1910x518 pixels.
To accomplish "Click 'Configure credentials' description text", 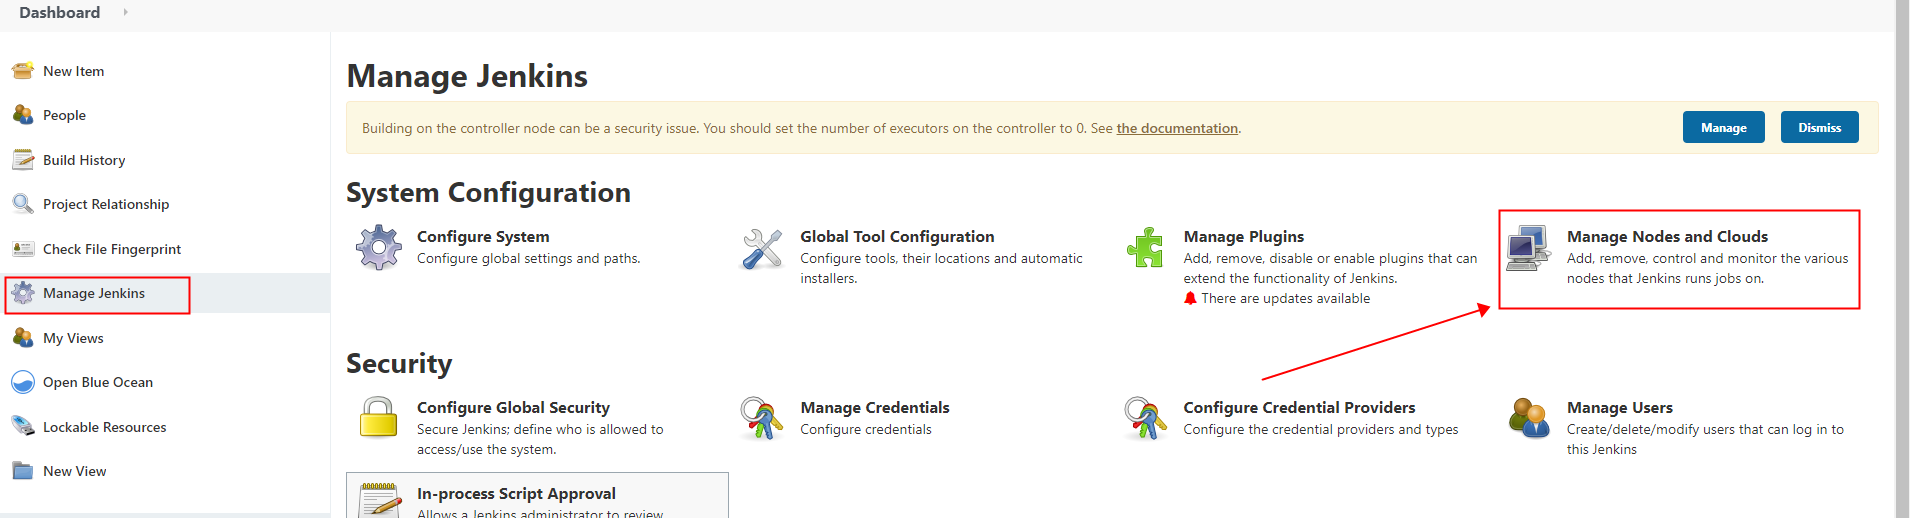I will pyautogui.click(x=866, y=429).
